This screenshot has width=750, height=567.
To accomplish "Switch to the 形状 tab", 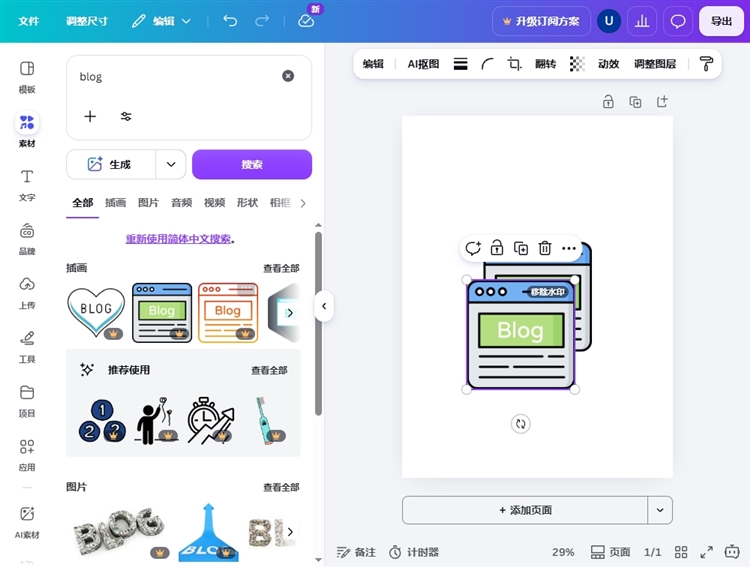I will (x=247, y=203).
